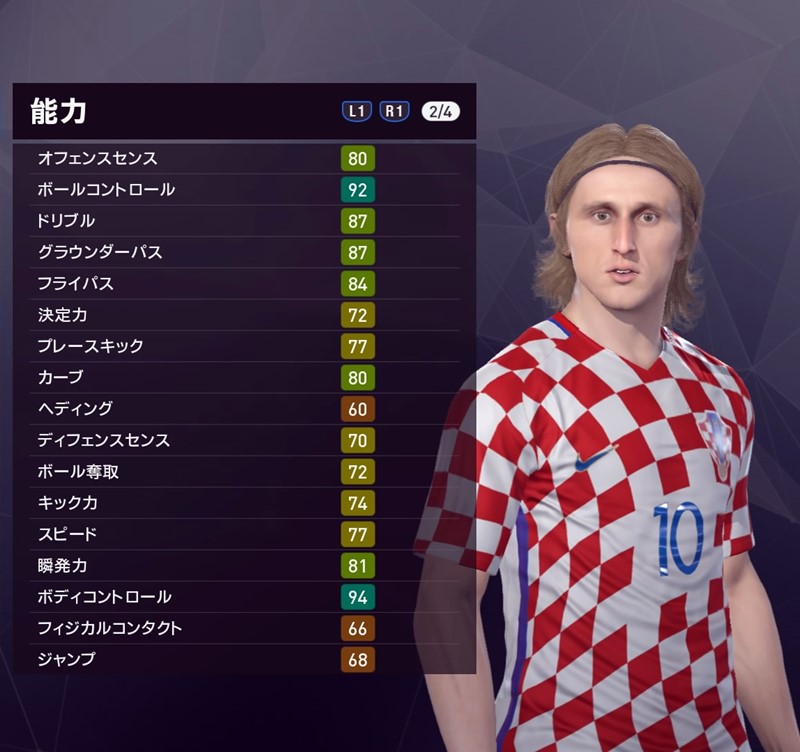The width and height of the screenshot is (800, 752).
Task: Click the L1 previous page icon
Action: click(x=356, y=111)
